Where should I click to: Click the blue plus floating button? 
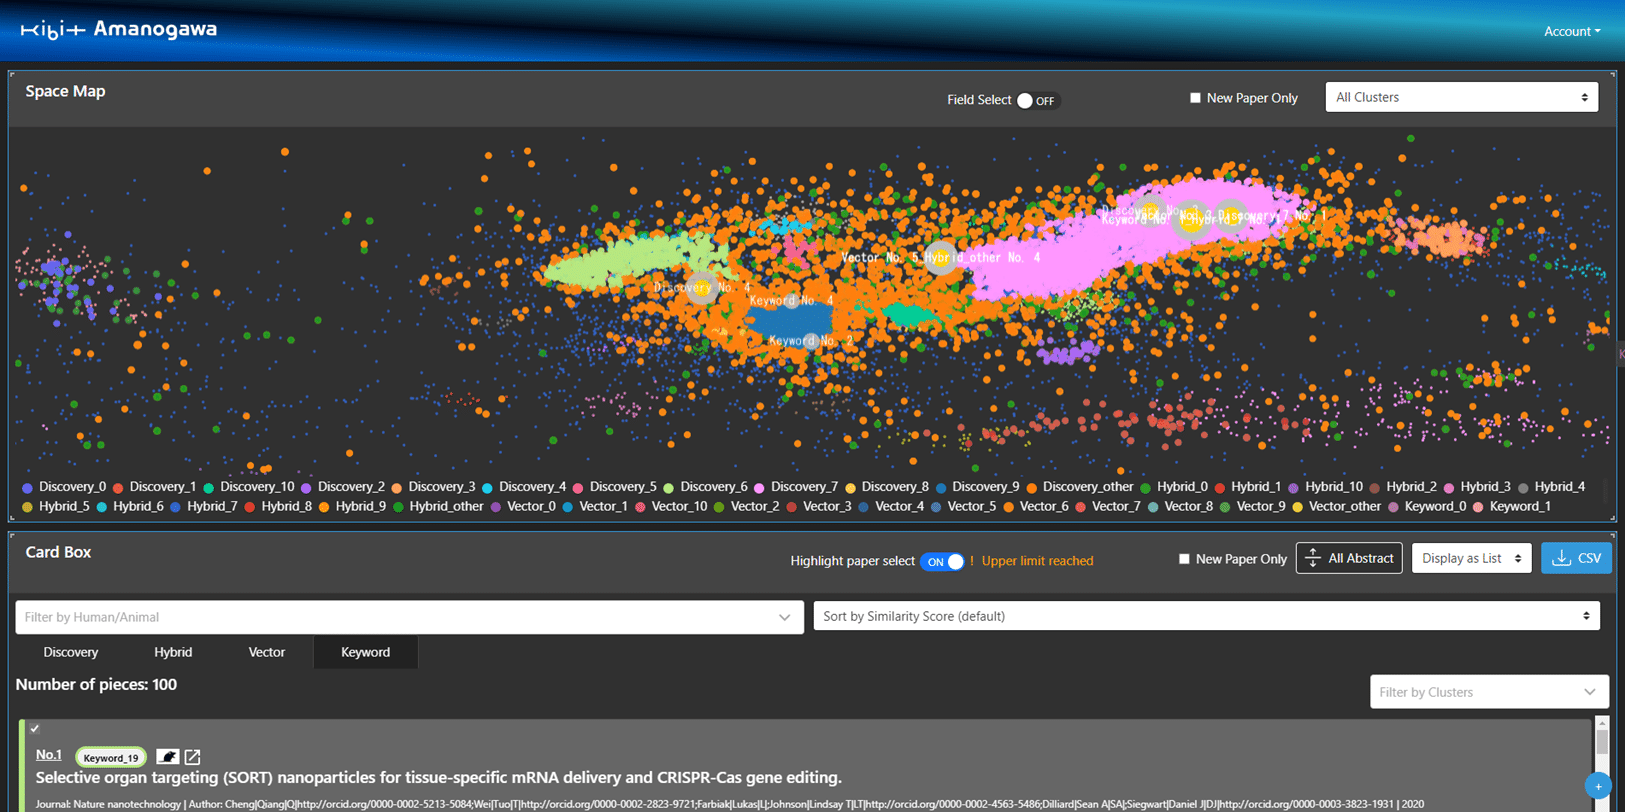coord(1598,786)
